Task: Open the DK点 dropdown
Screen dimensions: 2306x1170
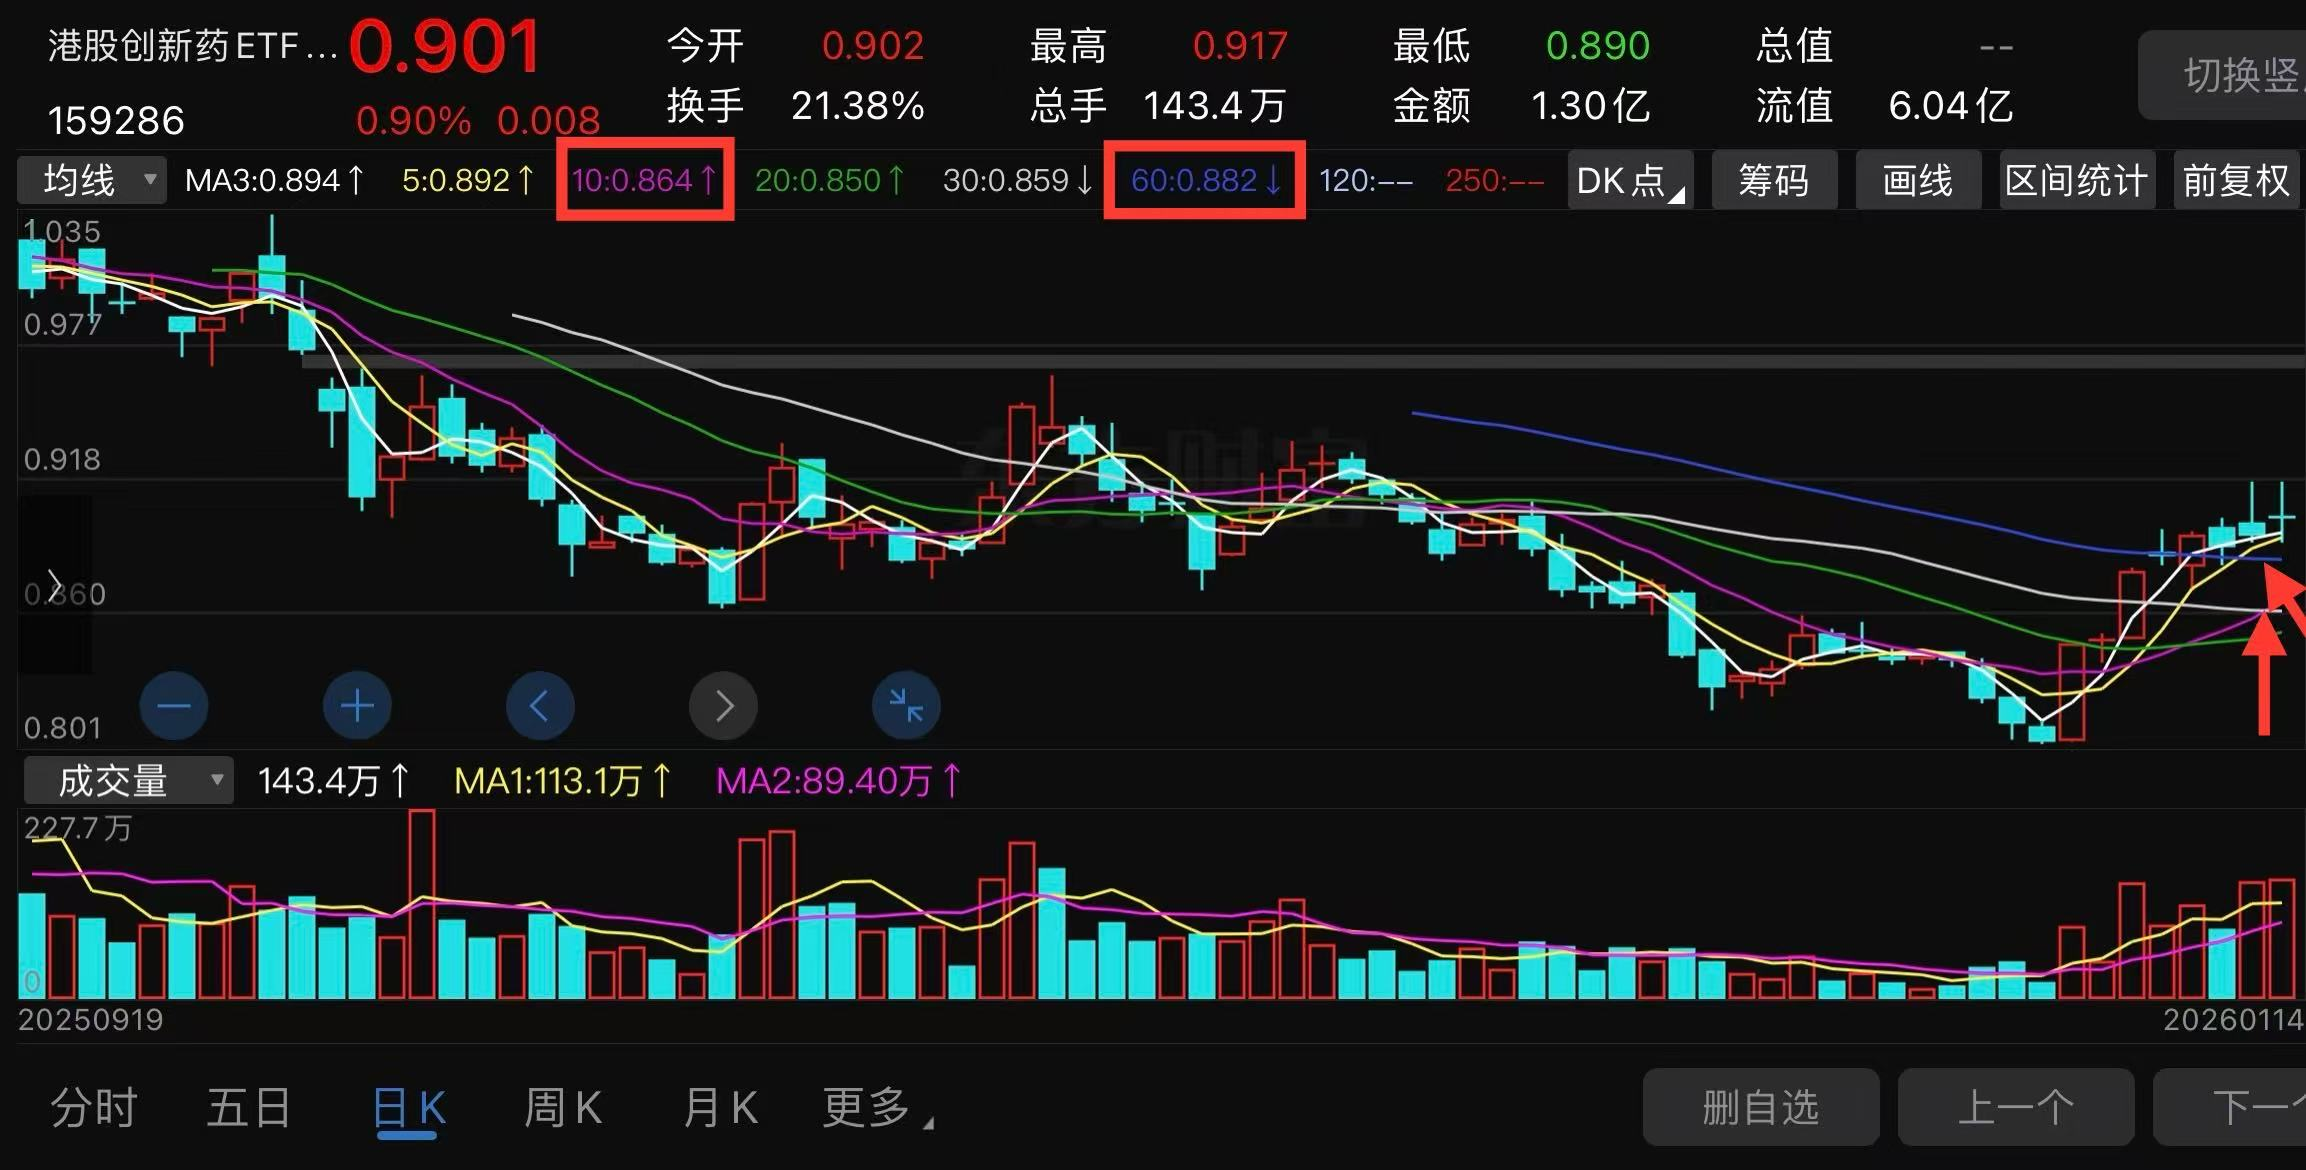Action: point(1629,181)
